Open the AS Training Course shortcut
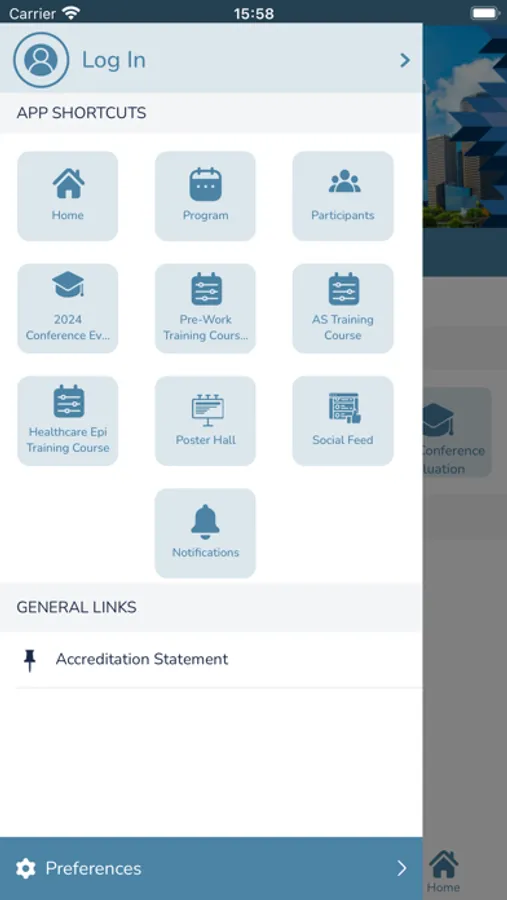 343,308
